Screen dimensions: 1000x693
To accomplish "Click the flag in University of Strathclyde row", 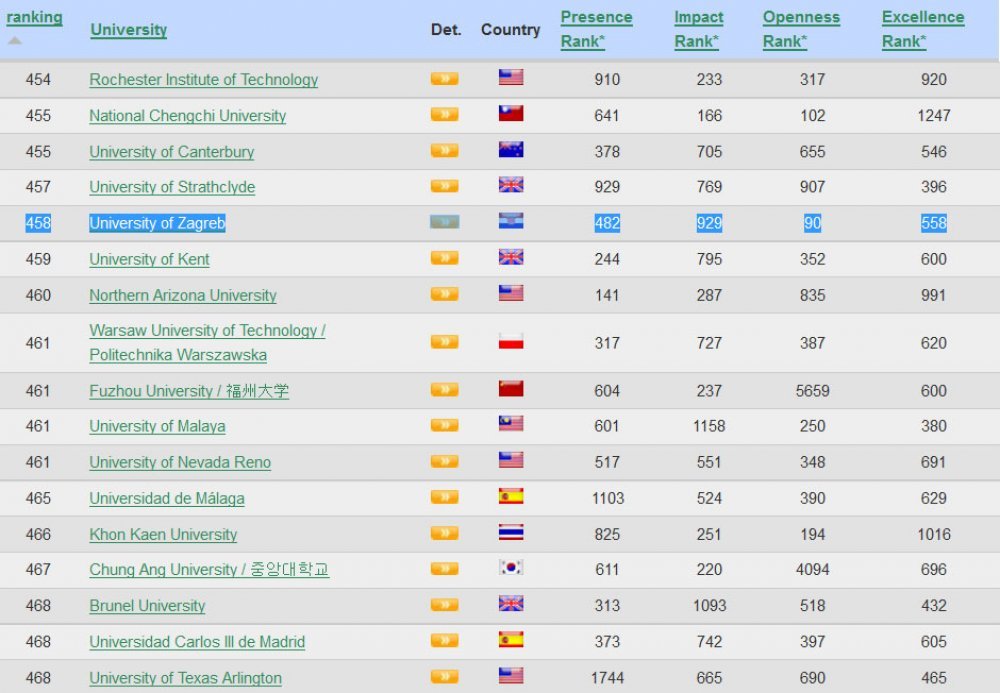I will click(x=511, y=185).
